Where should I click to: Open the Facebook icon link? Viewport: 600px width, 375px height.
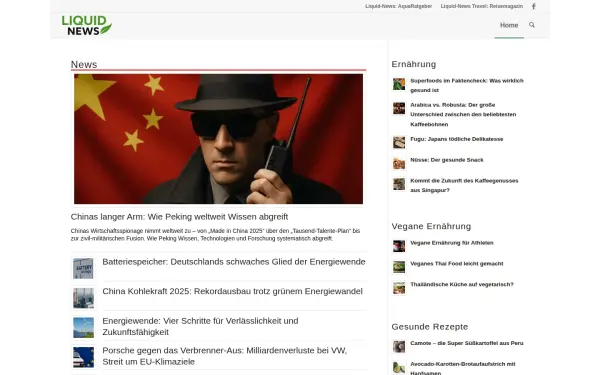tap(534, 6)
